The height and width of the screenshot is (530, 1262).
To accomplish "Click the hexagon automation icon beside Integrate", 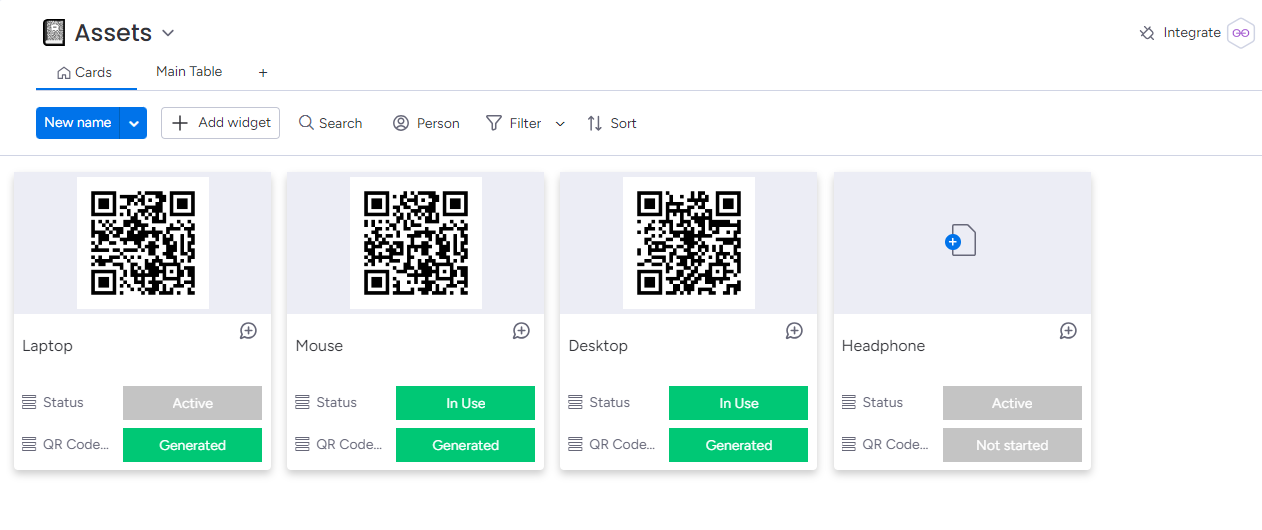I will click(x=1241, y=33).
